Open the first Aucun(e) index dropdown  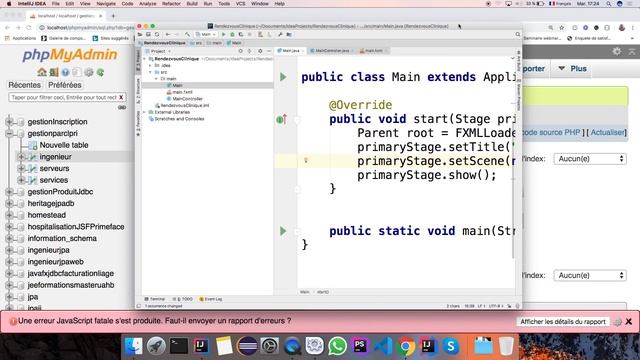coord(590,159)
